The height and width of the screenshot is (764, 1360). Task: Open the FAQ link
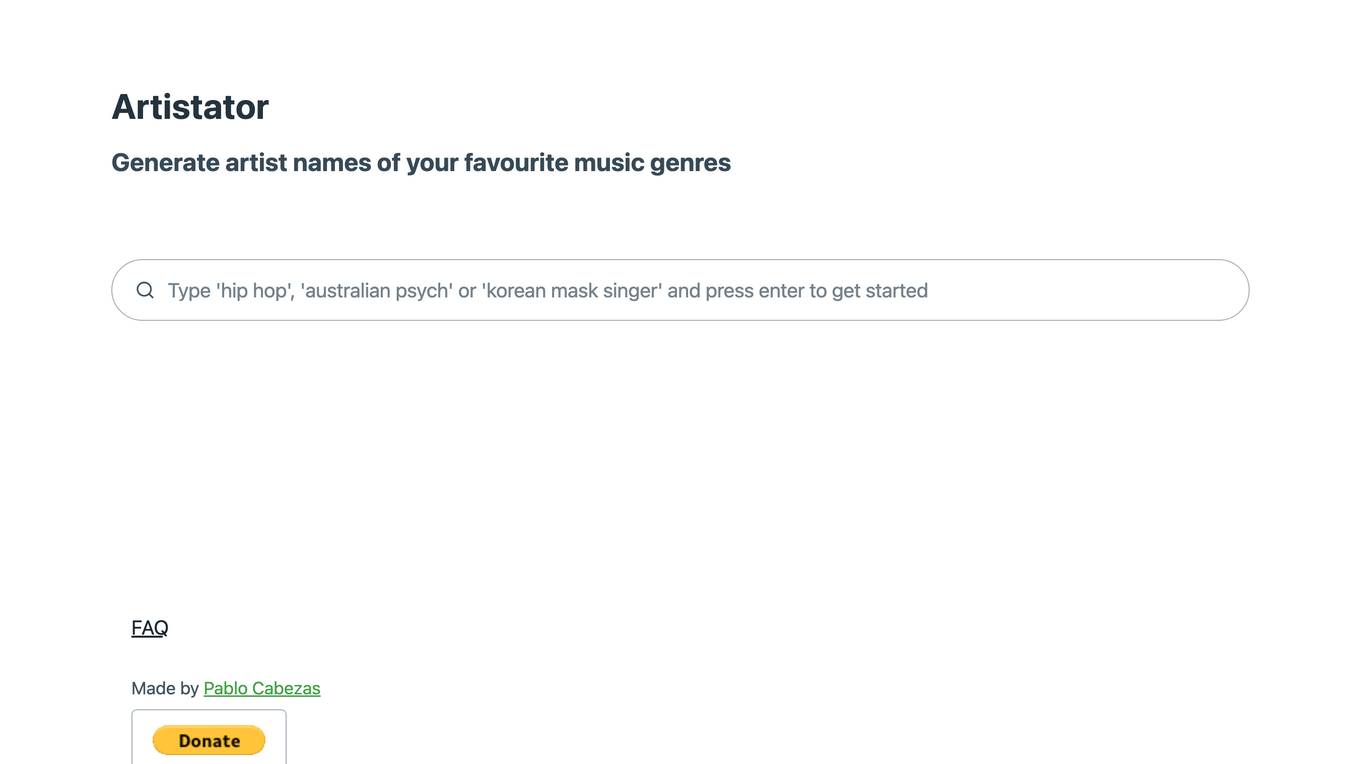click(150, 628)
